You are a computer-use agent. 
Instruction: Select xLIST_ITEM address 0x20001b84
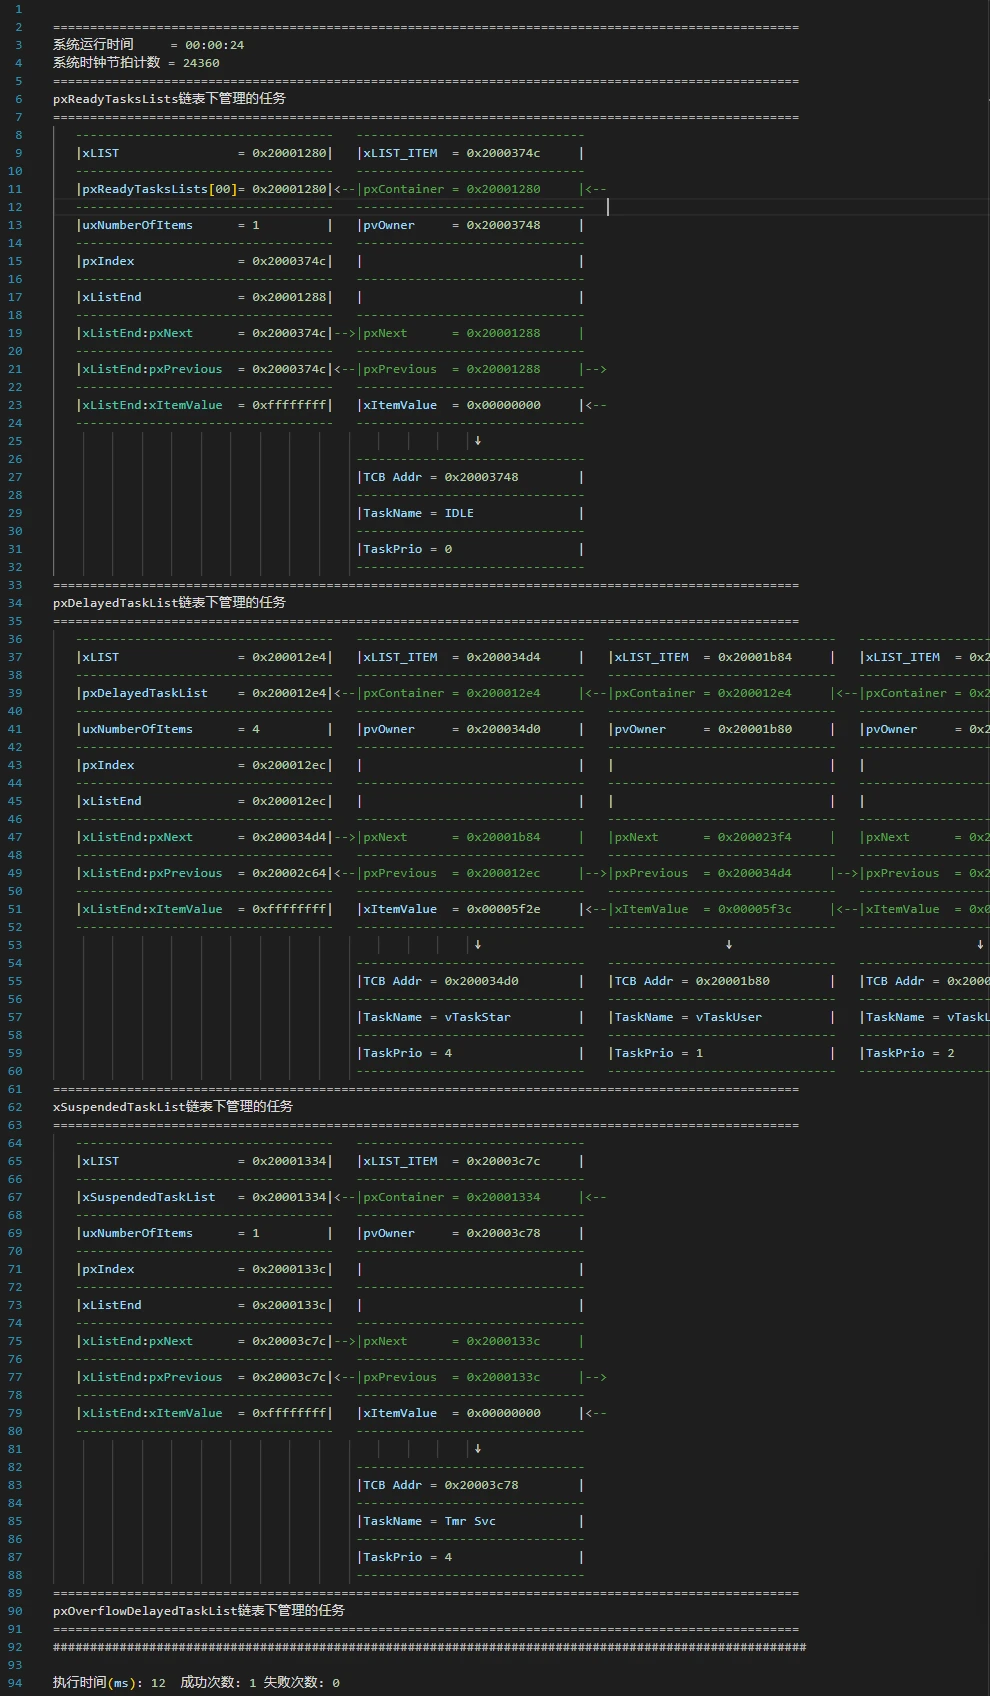(x=755, y=657)
